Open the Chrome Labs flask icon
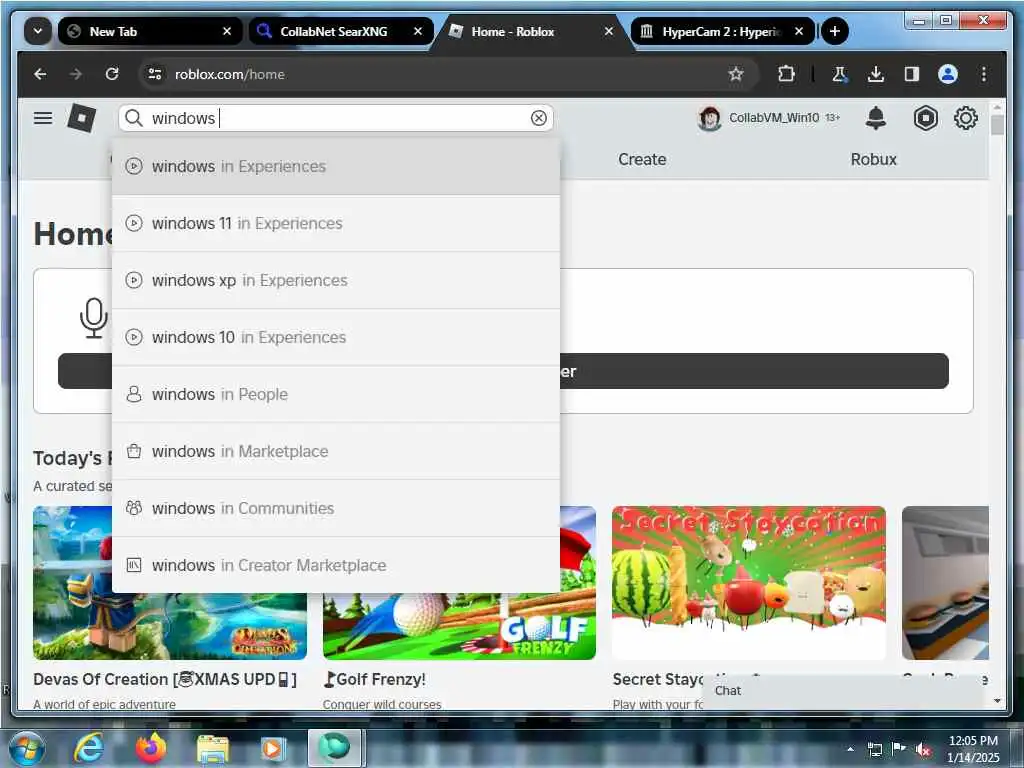 840,74
